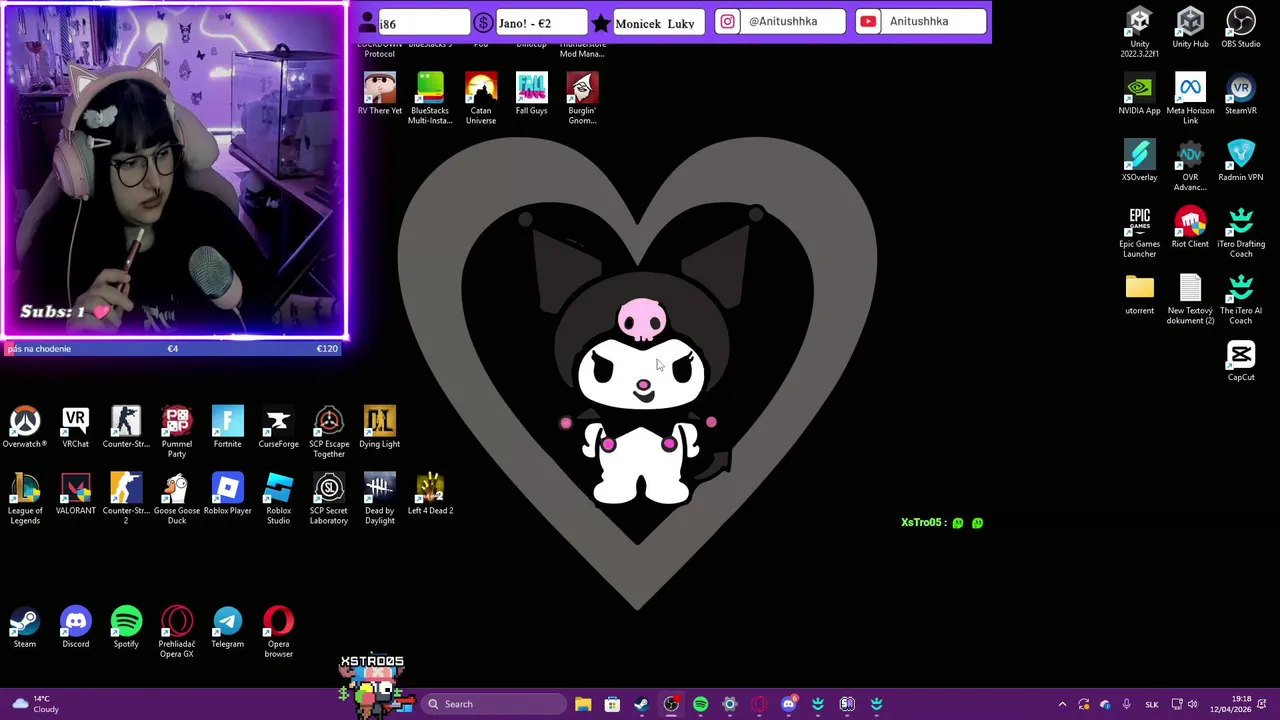Open the Counter-Strike 2 shortcut
This screenshot has height=720, width=1280.
click(126, 499)
